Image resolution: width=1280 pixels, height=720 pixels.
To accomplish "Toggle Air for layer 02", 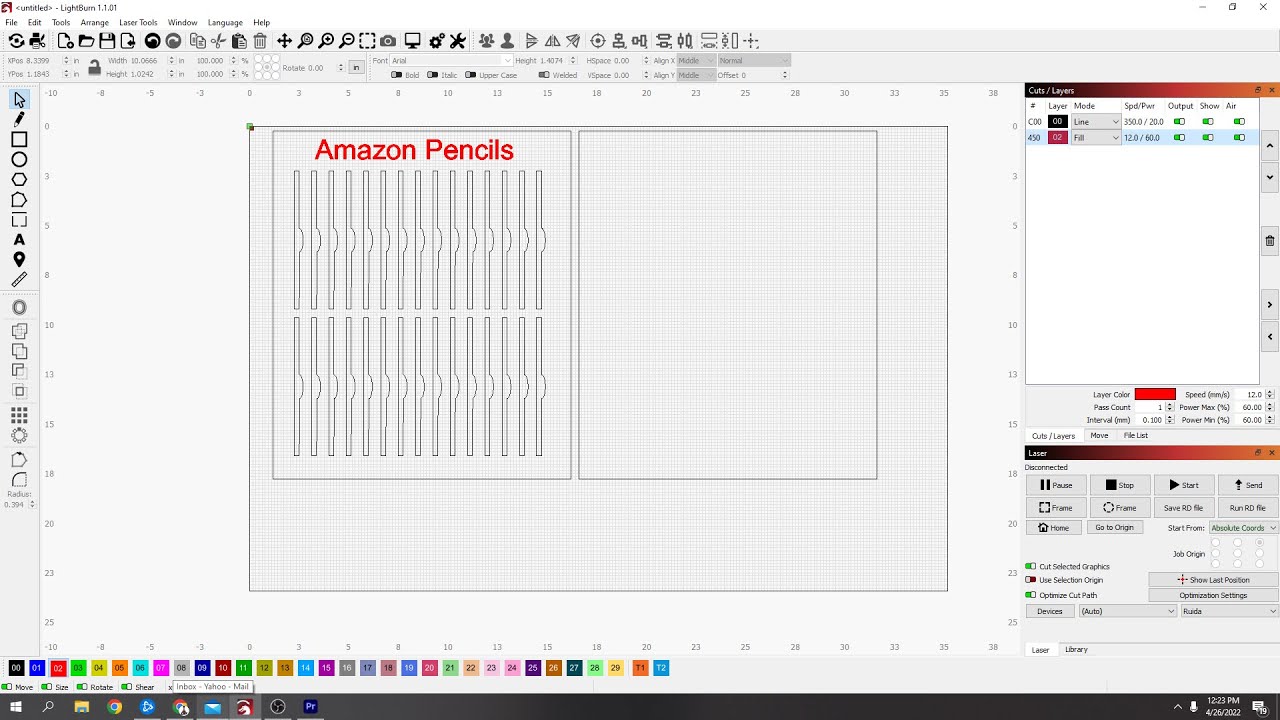I will [1239, 138].
